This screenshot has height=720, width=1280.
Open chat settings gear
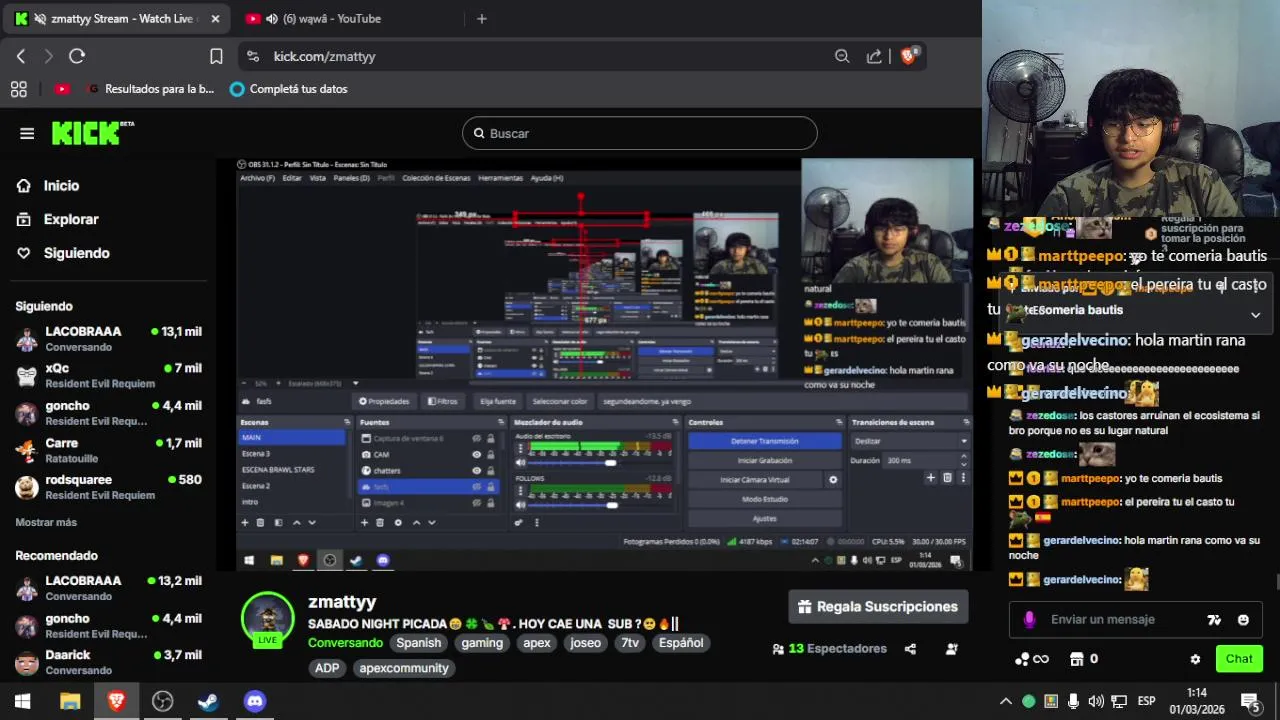(x=1195, y=659)
